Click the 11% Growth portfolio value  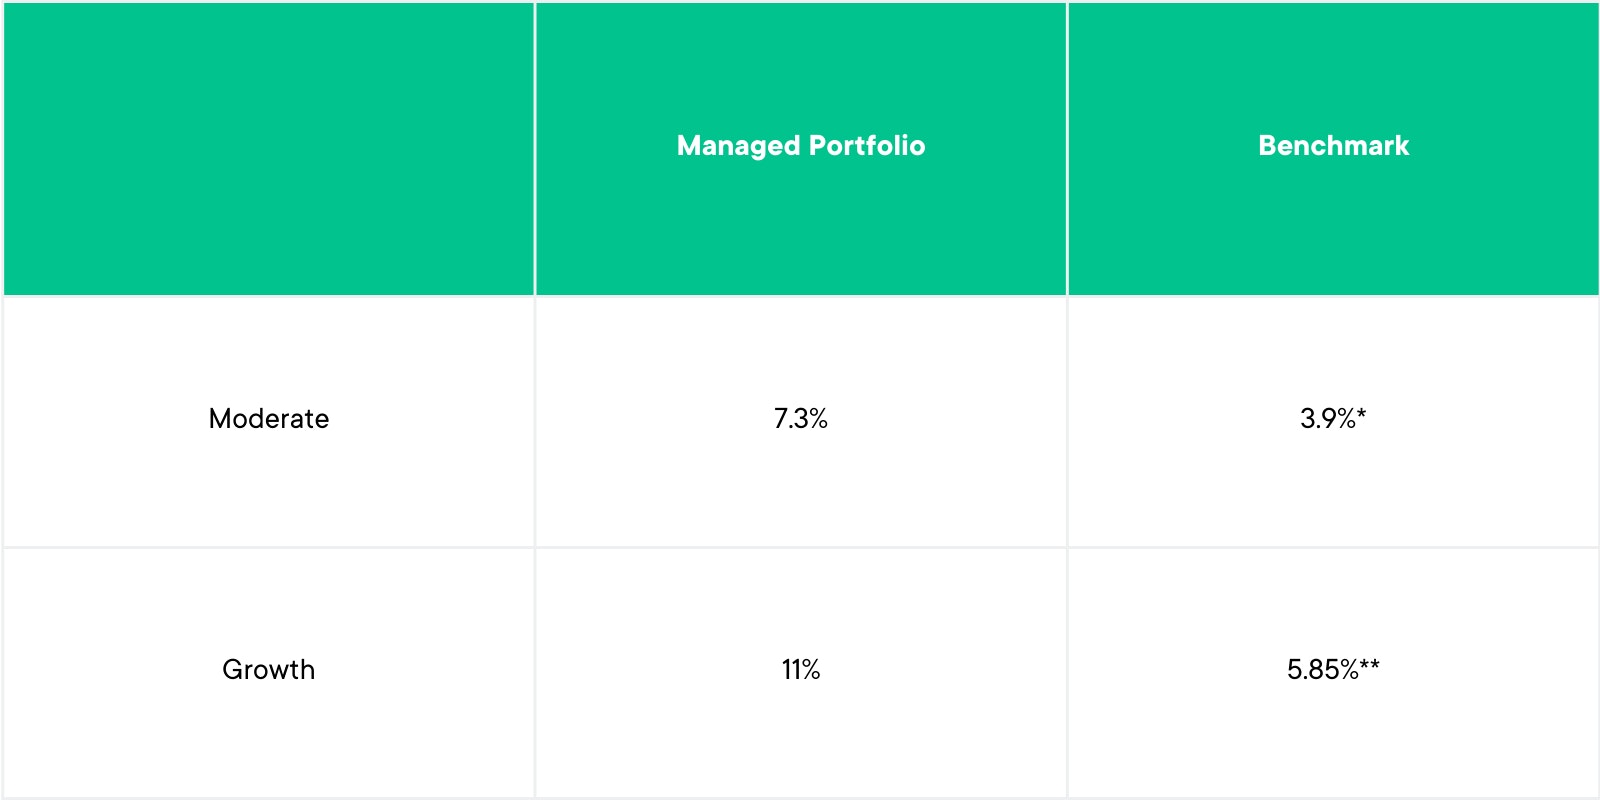(x=800, y=670)
